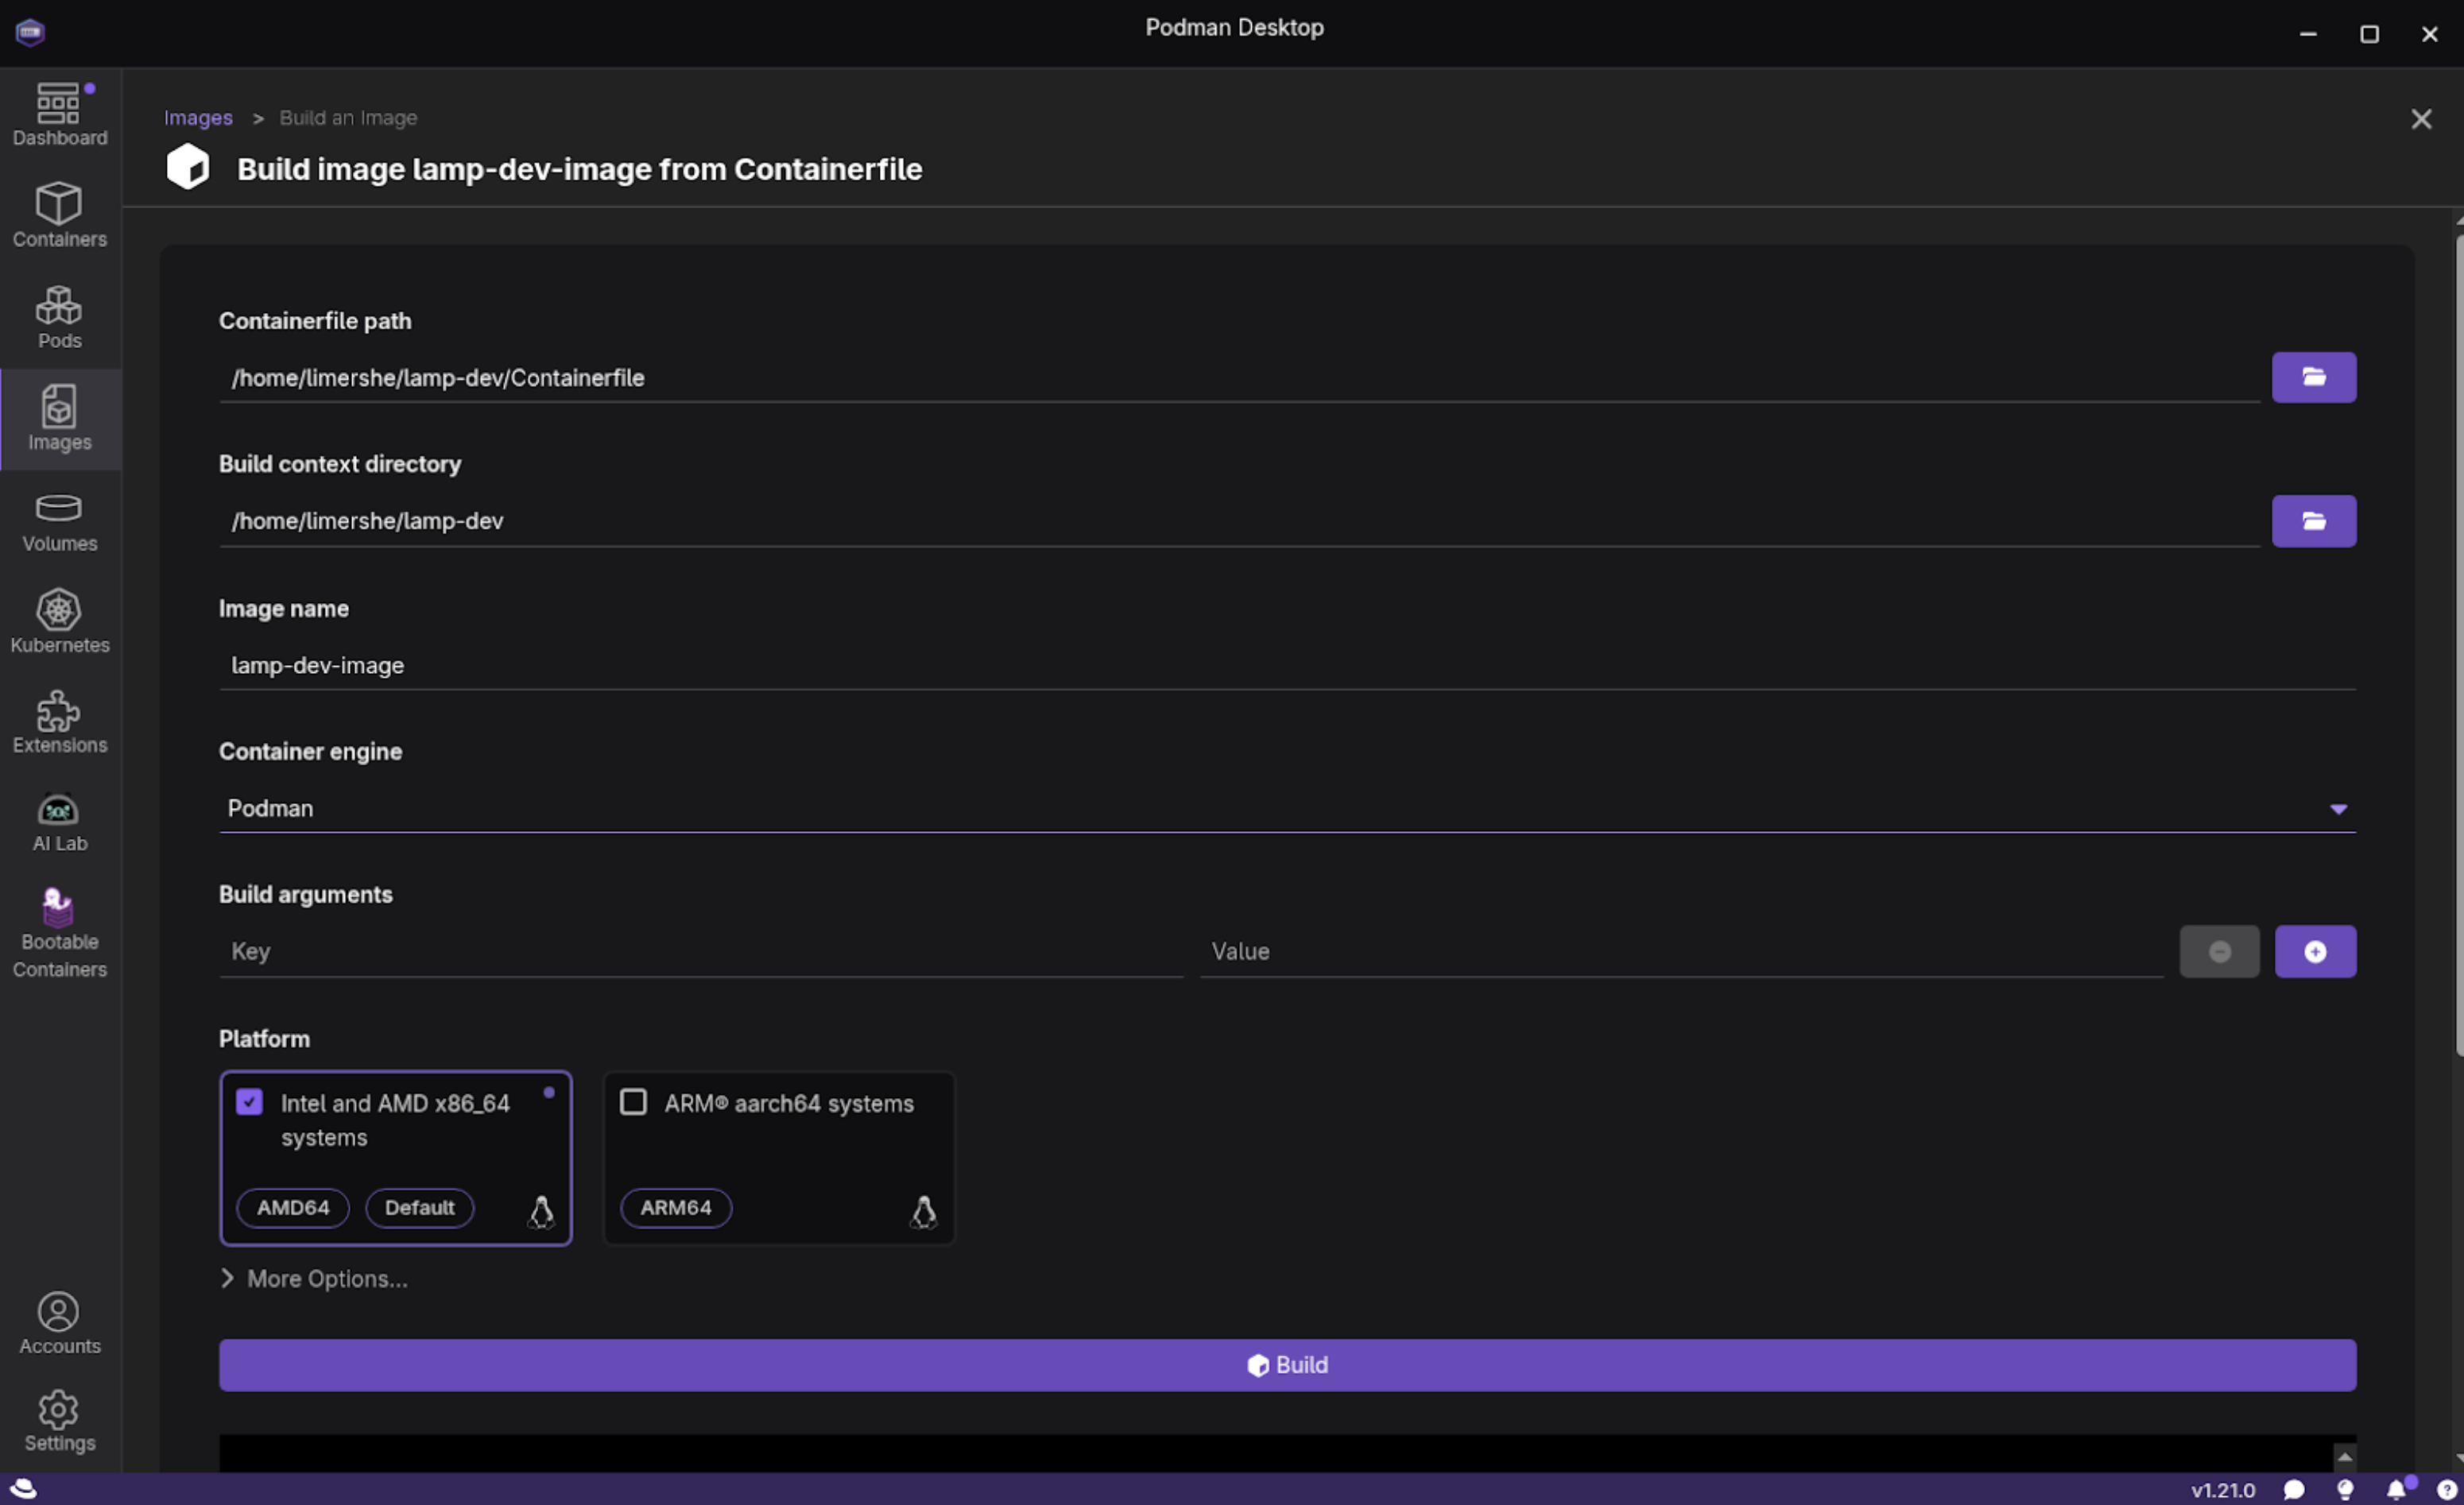Browse for build context directory
The height and width of the screenshot is (1505, 2464).
[x=2313, y=521]
